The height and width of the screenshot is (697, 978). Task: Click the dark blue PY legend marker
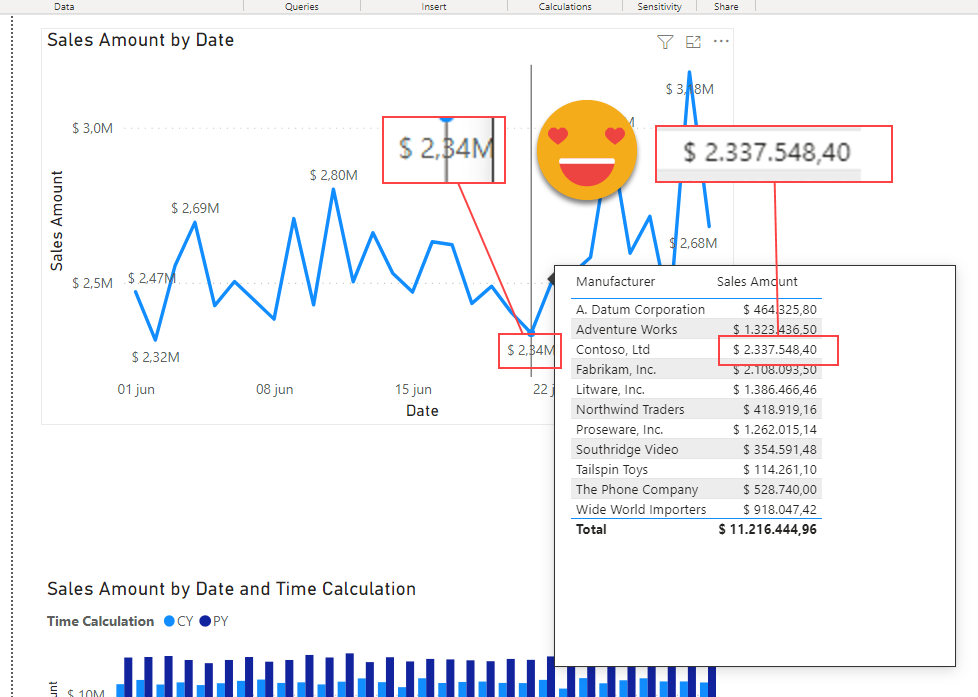pyautogui.click(x=205, y=621)
